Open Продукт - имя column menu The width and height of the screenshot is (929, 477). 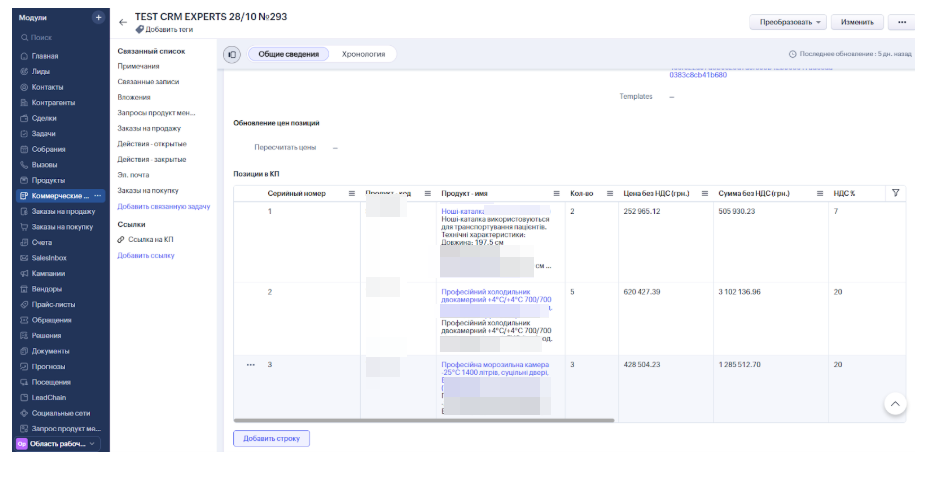[556, 193]
